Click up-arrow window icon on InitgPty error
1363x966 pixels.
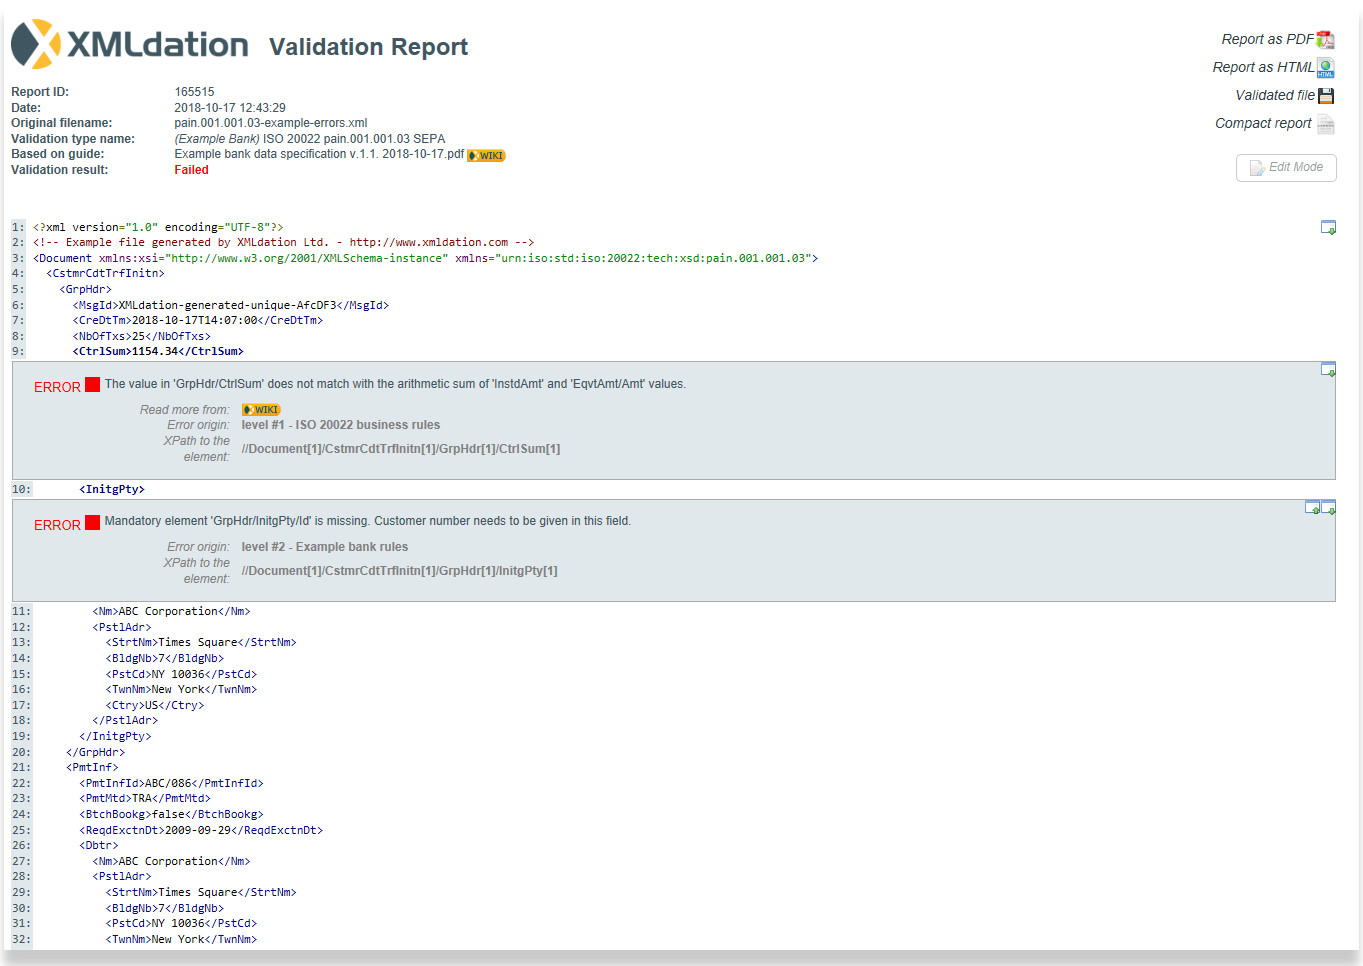click(x=1313, y=508)
